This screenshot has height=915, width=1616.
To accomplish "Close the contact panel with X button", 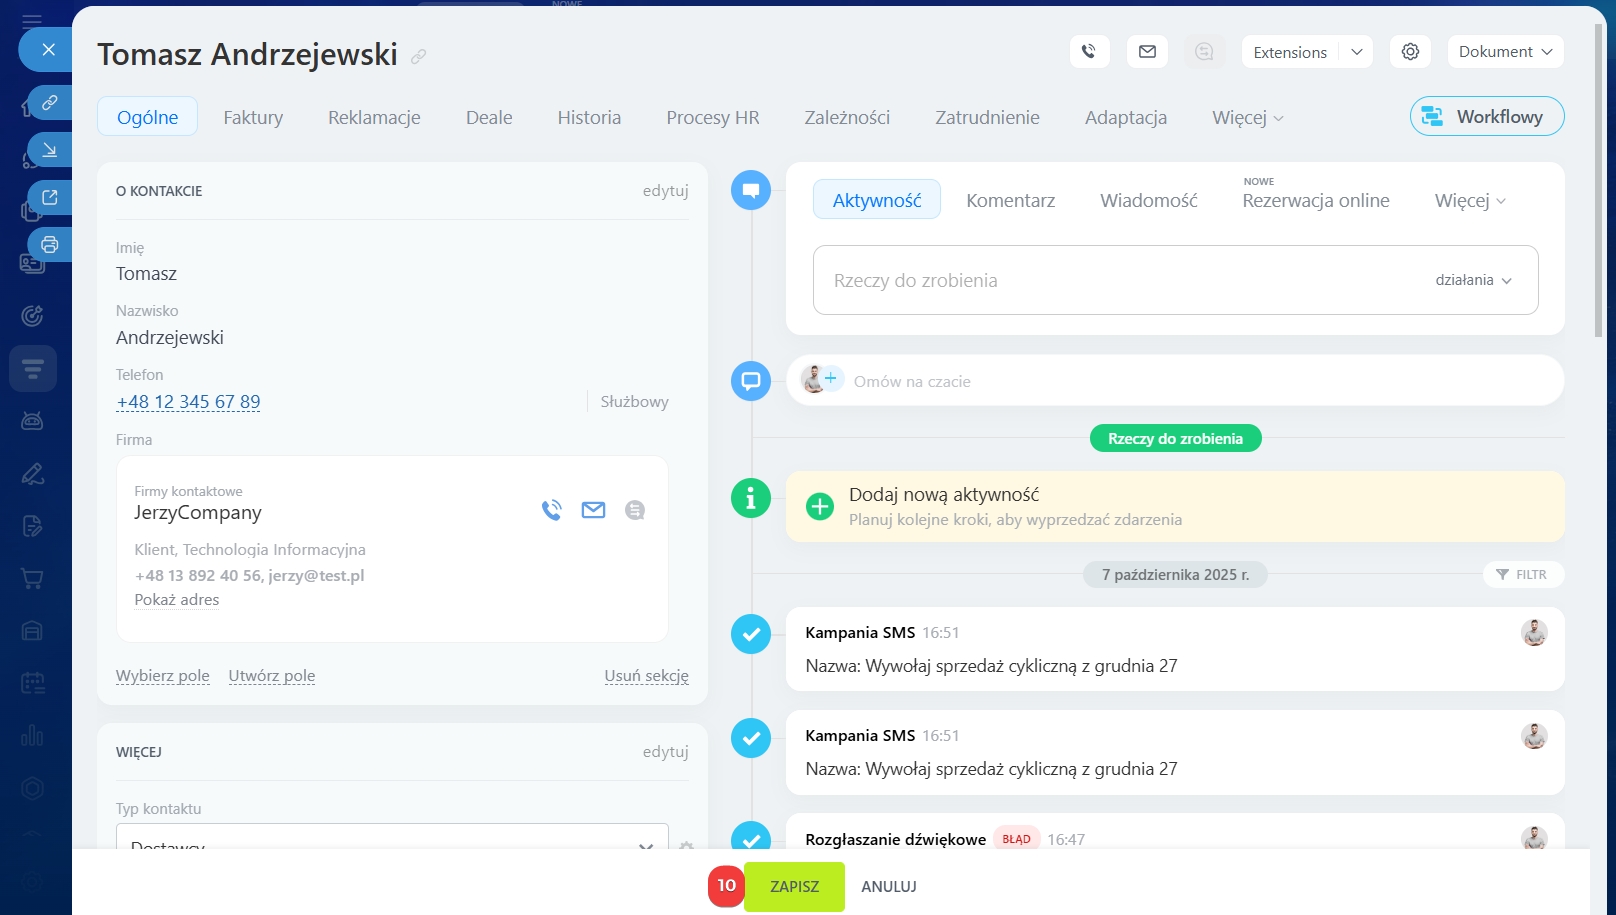I will [x=48, y=49].
